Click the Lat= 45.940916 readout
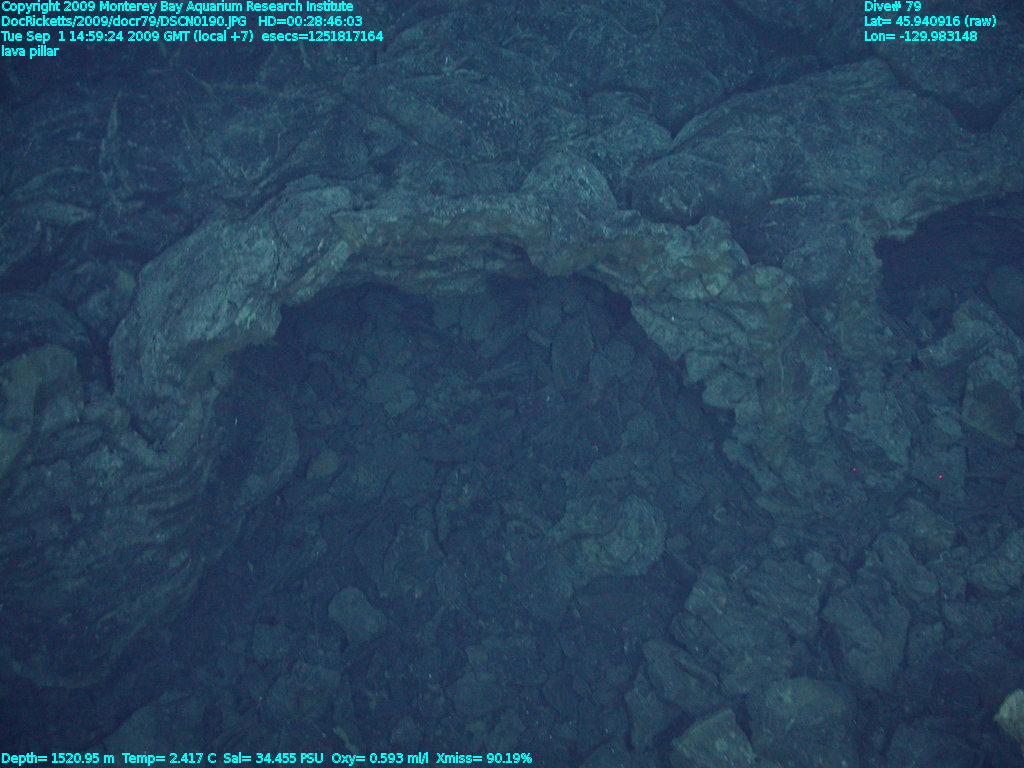 click(x=930, y=21)
